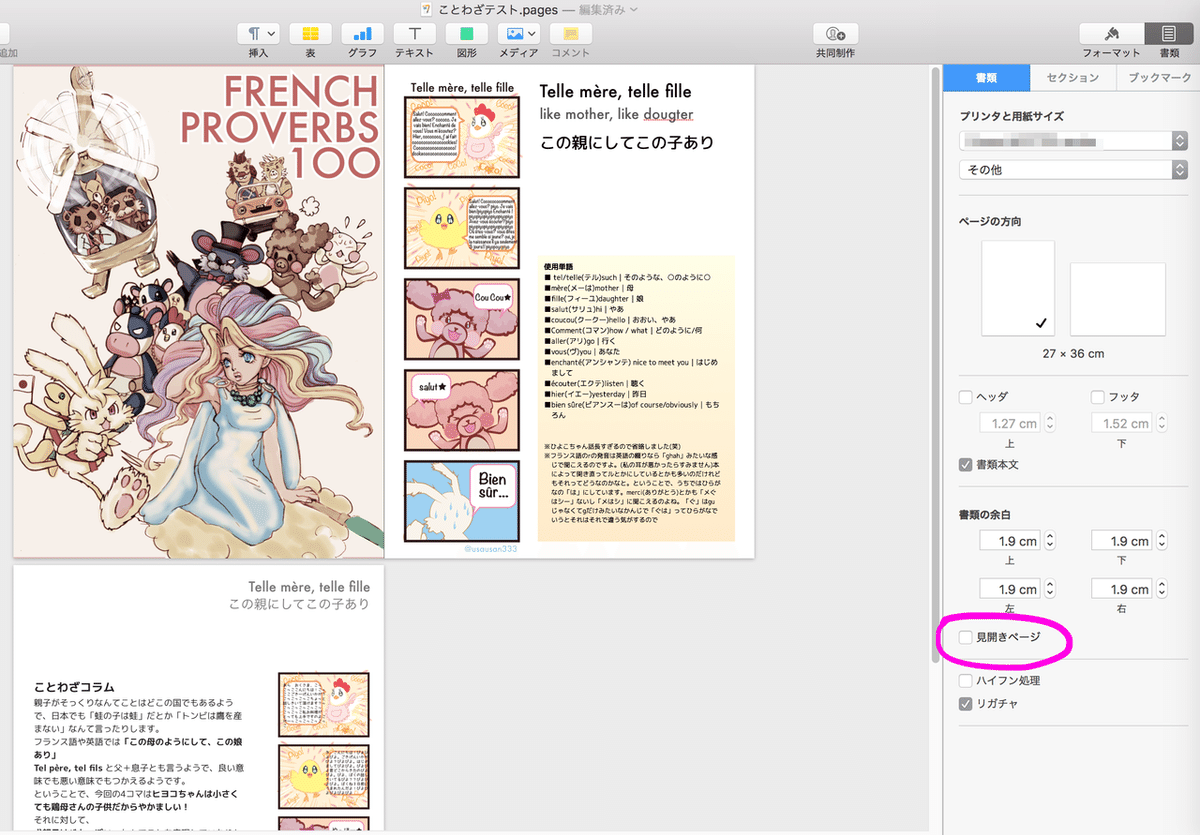
Task: Click the 'Telle mère, telle fille' large heading
Action: tap(615, 92)
